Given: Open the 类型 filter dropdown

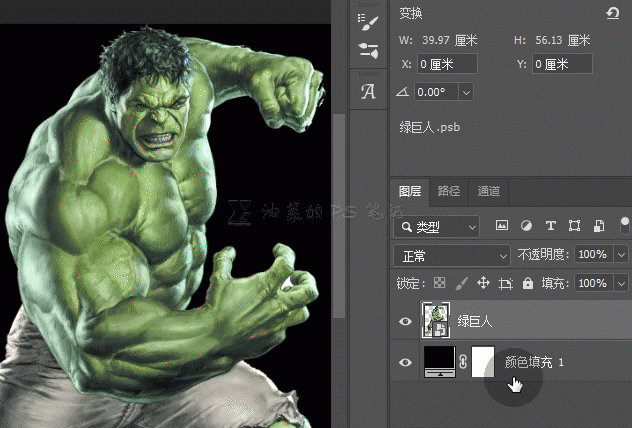Looking at the screenshot, I should tap(437, 227).
